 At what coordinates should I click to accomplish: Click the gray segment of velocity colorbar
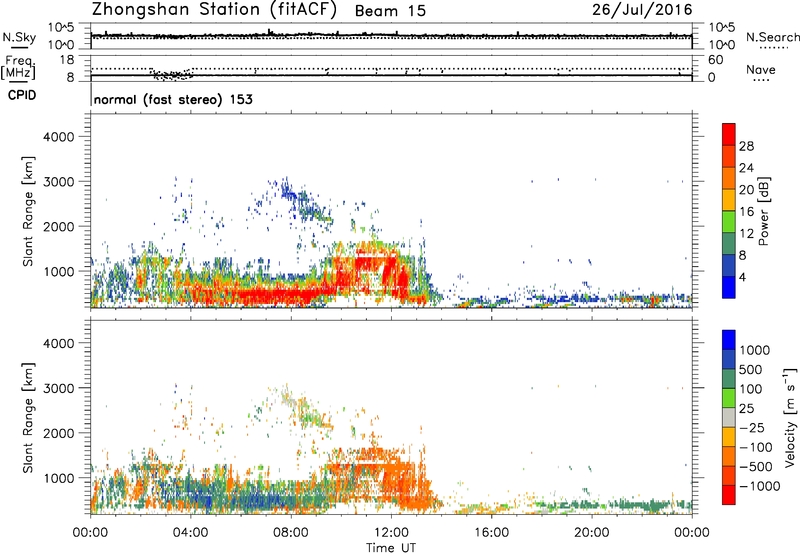pos(729,417)
